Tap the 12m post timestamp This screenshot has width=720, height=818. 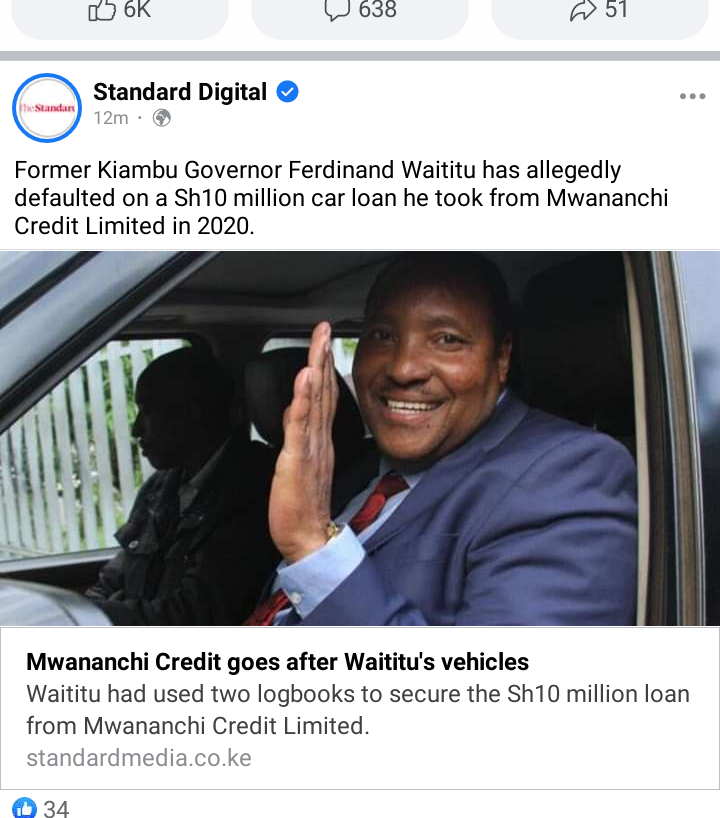click(x=111, y=118)
